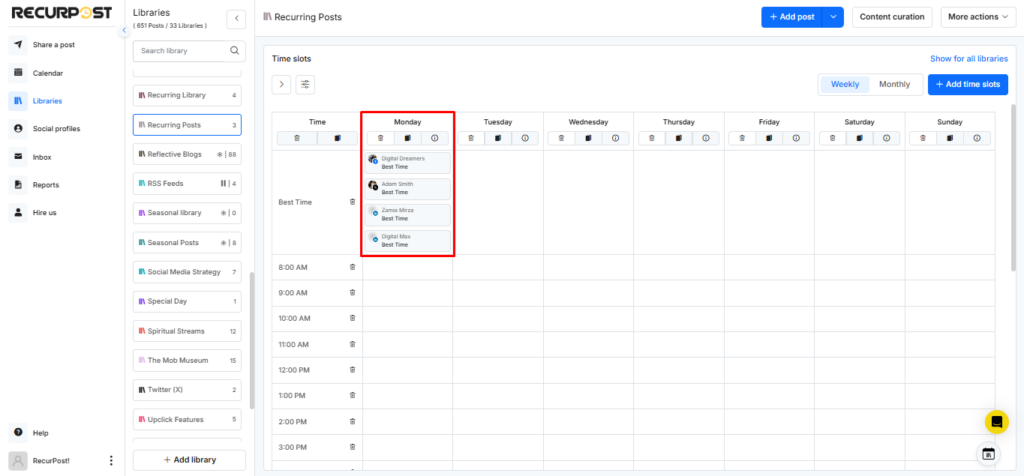1024x476 pixels.
Task: Select the Seasonal Posts library
Action: point(187,242)
